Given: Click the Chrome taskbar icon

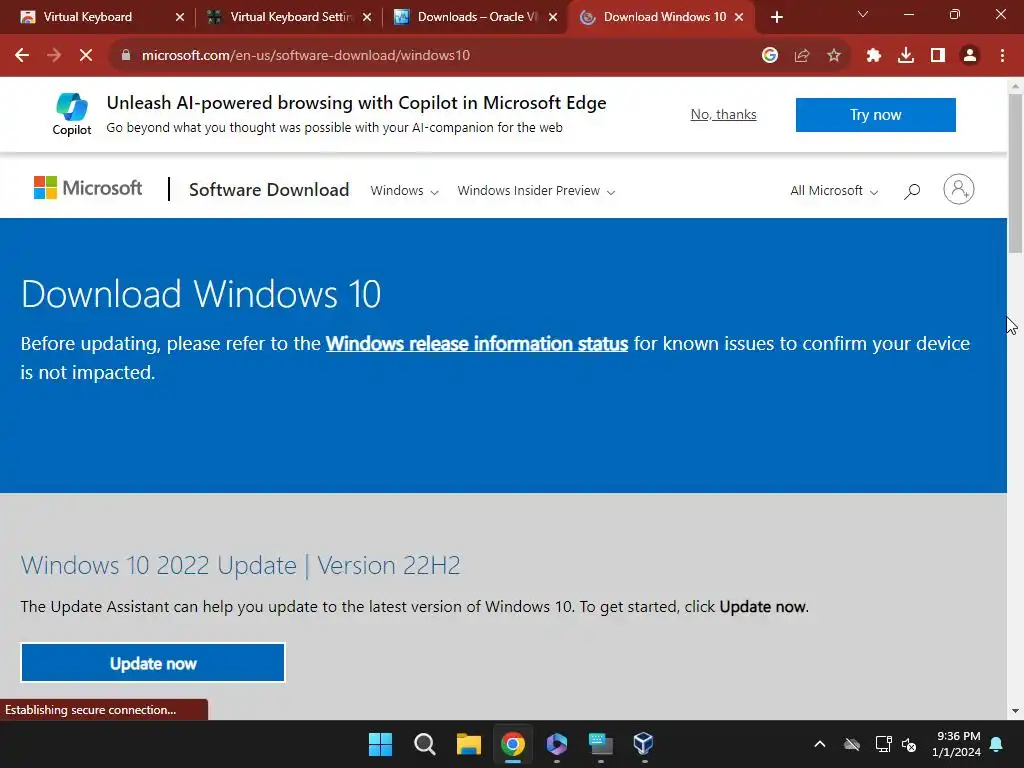Looking at the screenshot, I should click(513, 744).
